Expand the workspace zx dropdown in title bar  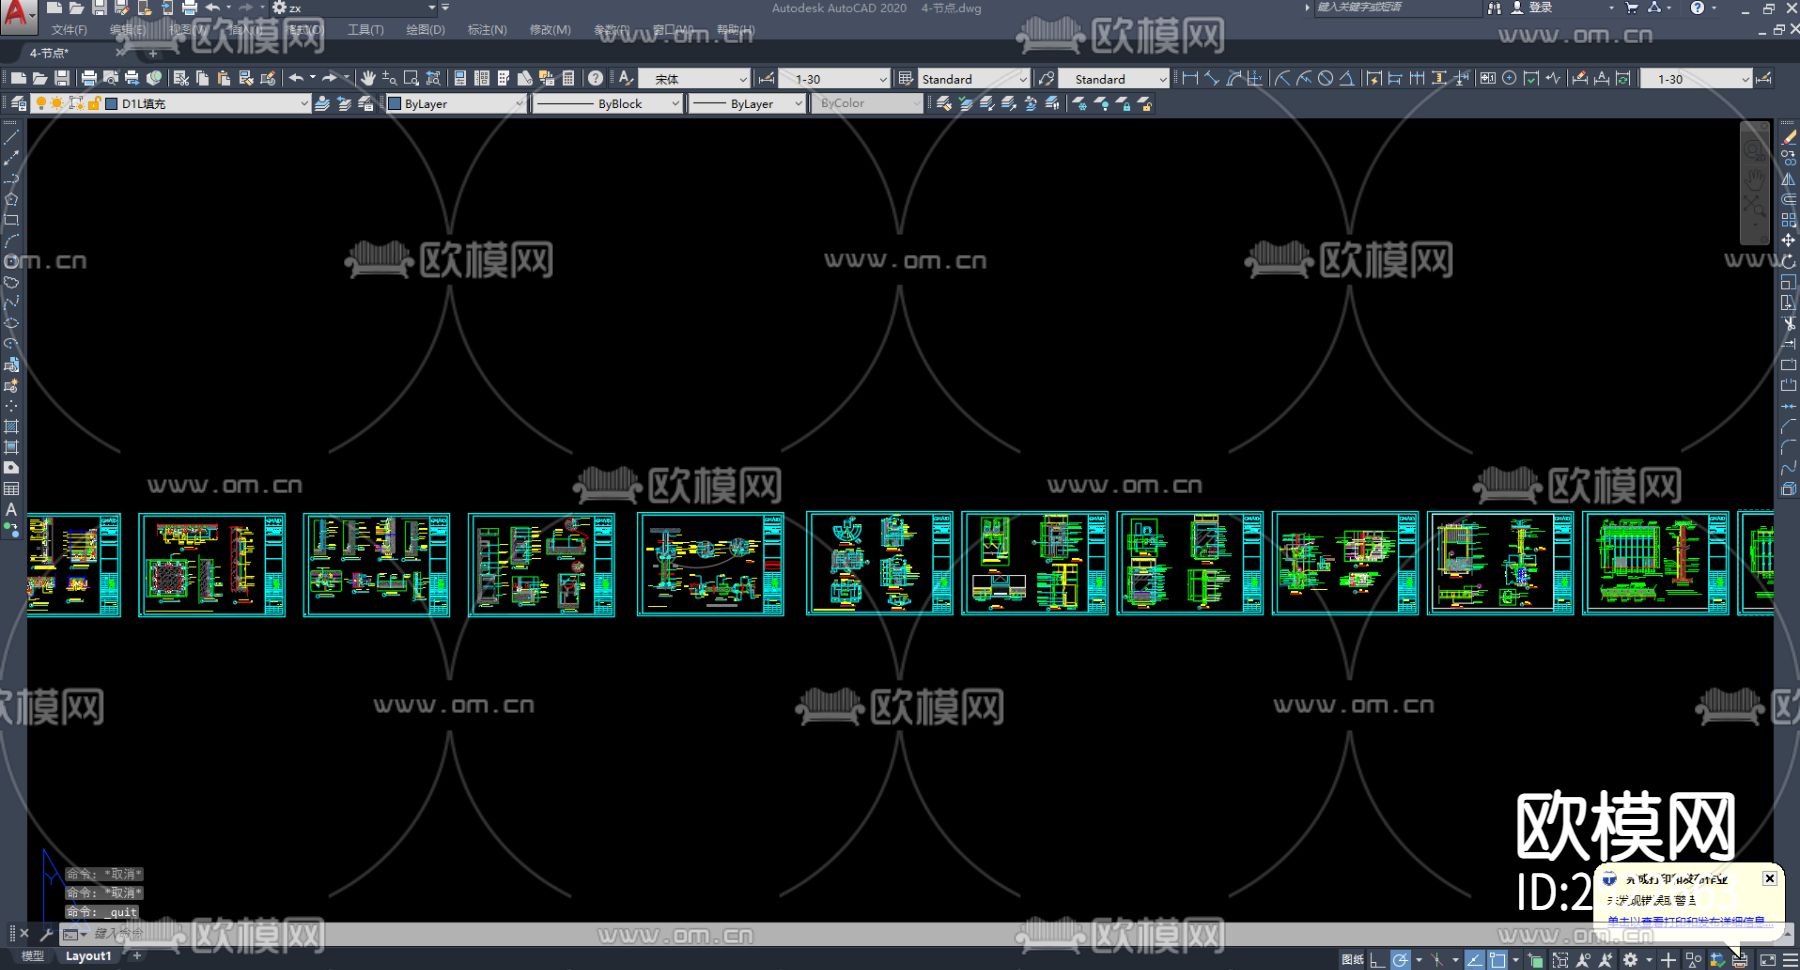click(x=432, y=8)
